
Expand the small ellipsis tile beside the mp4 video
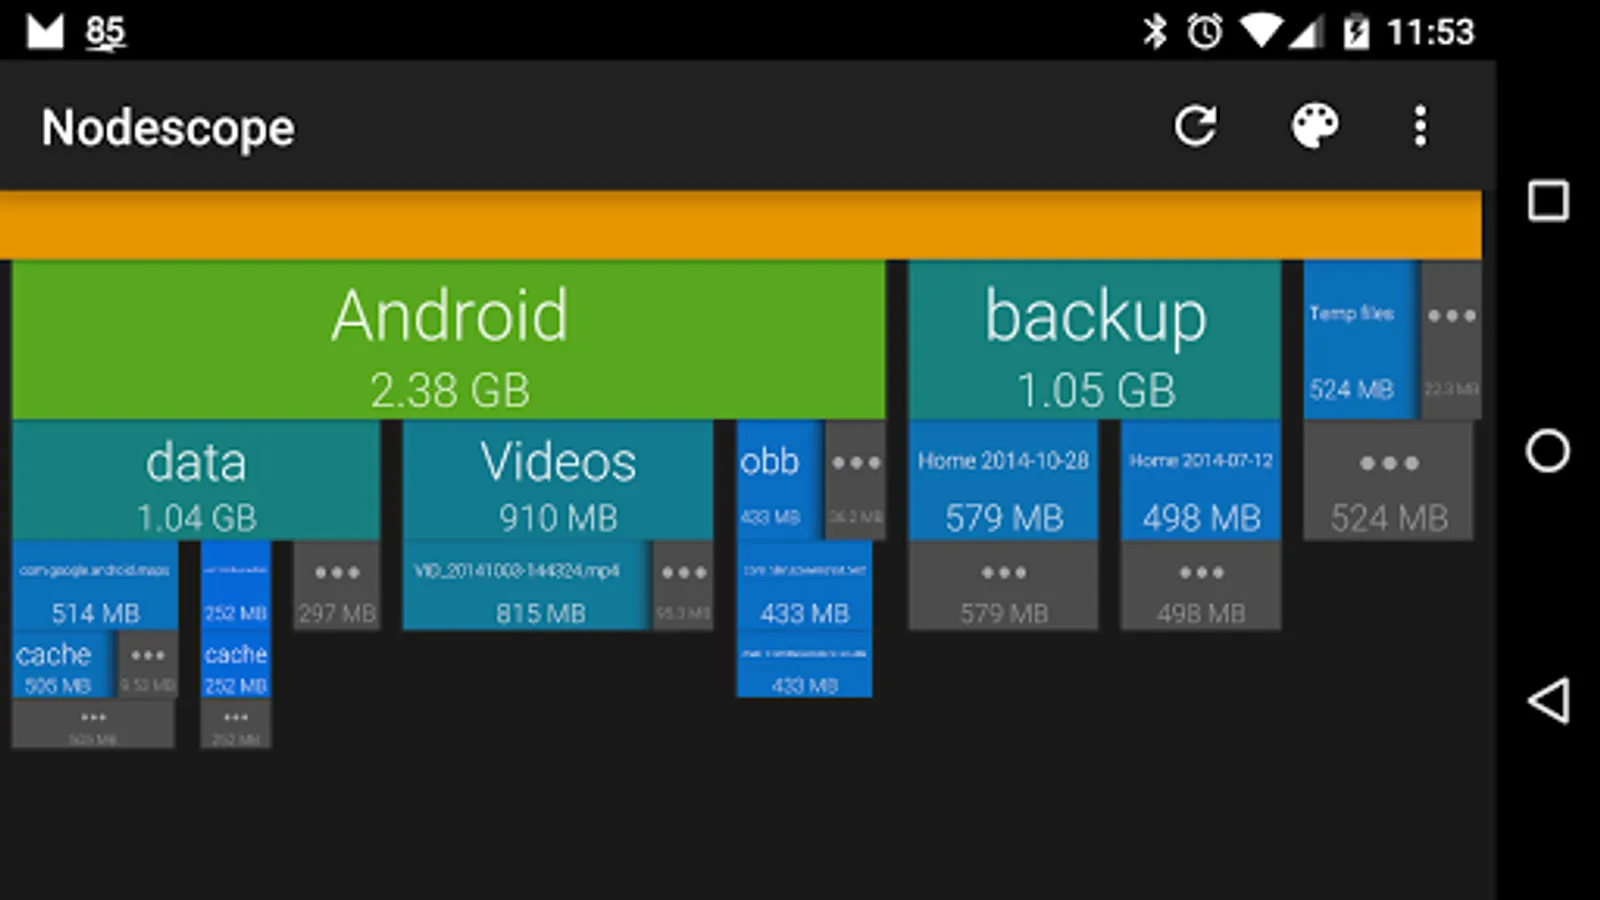[x=684, y=586]
